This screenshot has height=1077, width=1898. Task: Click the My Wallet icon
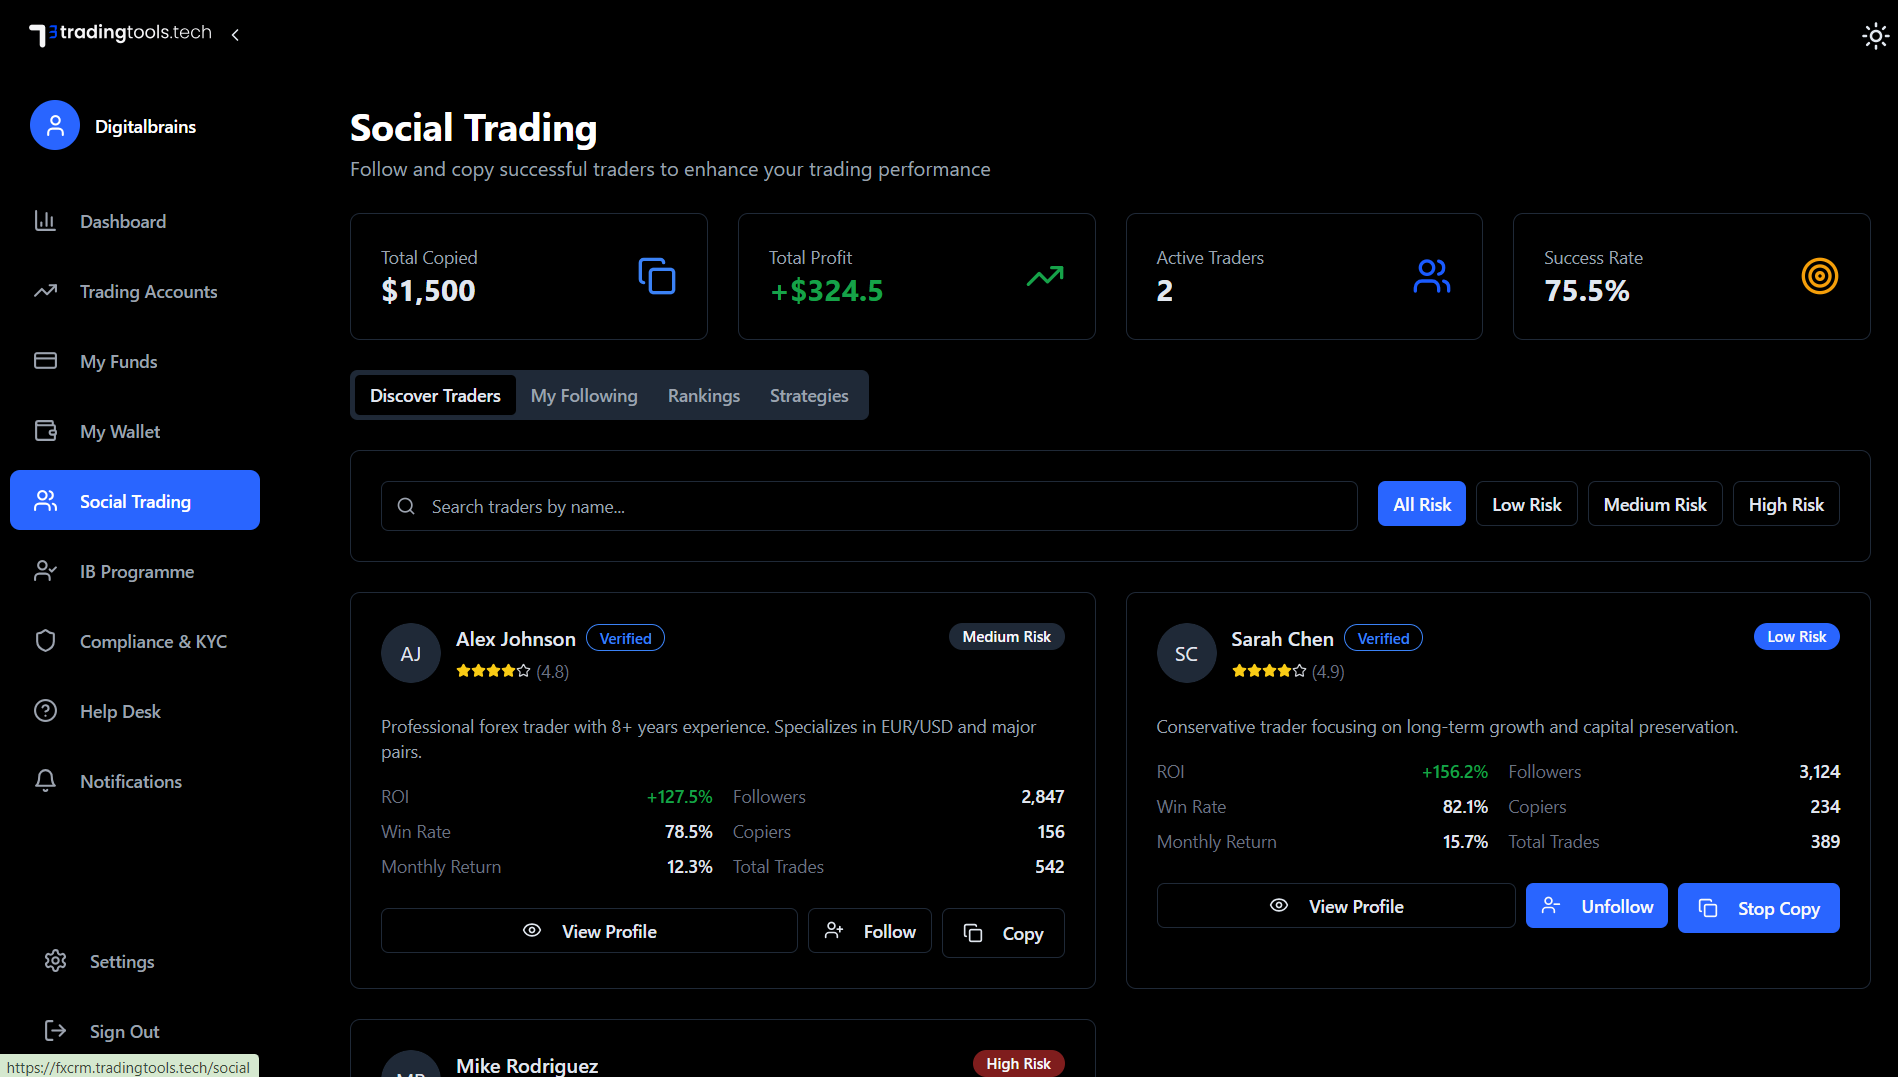(46, 431)
